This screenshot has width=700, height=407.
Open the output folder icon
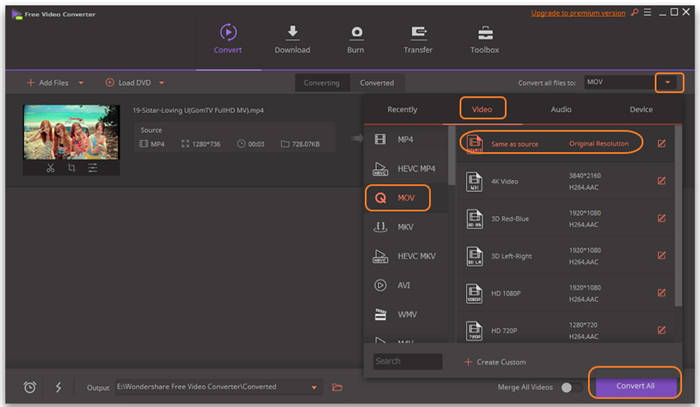click(337, 387)
